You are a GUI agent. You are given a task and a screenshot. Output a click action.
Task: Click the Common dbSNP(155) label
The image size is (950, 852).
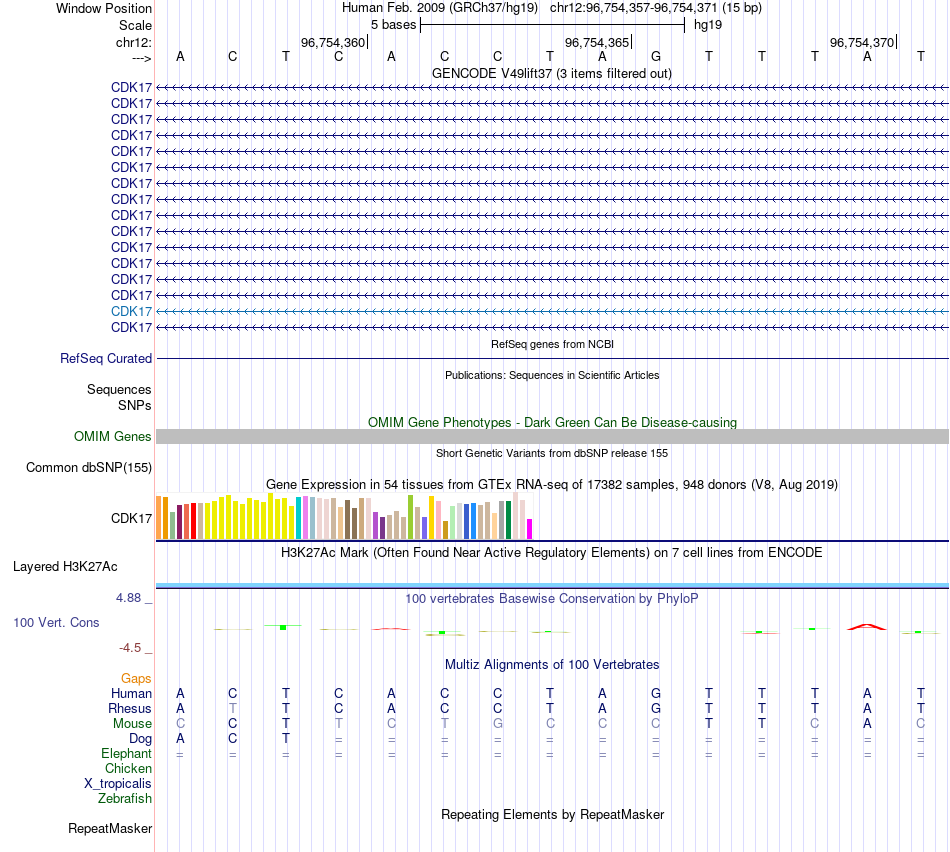[x=88, y=468]
